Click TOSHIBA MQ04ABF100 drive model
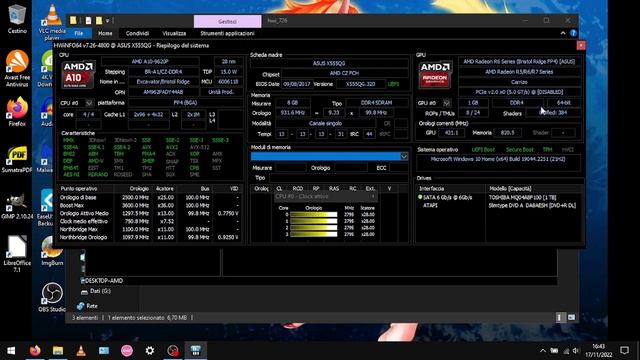Viewport: 640px width, 360px height. (x=522, y=198)
